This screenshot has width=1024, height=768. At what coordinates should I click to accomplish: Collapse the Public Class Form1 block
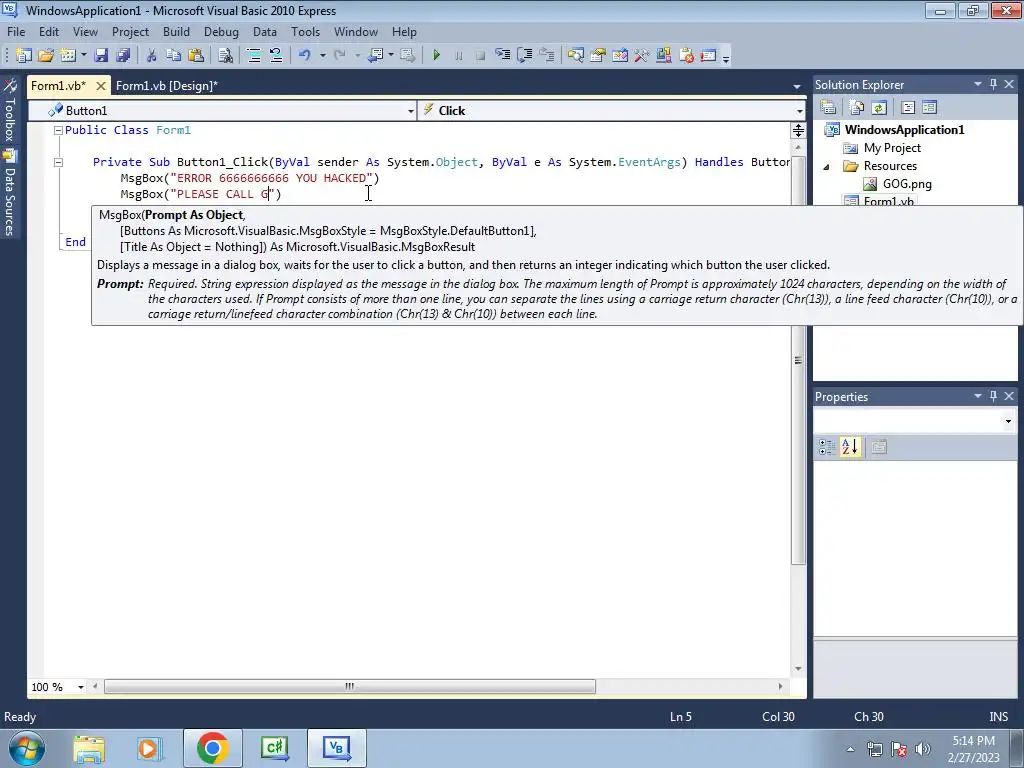pyautogui.click(x=58, y=130)
